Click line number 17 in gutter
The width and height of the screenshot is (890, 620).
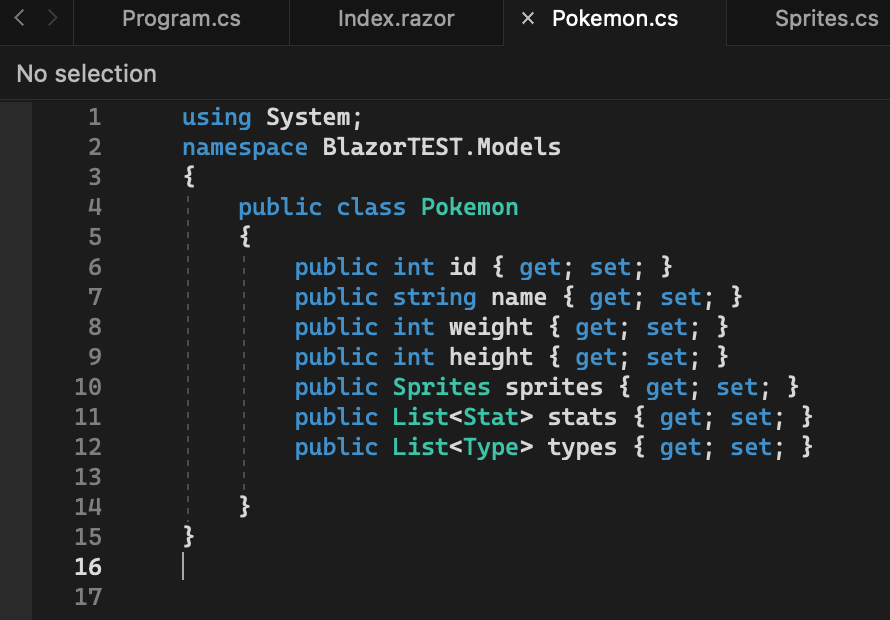(88, 597)
